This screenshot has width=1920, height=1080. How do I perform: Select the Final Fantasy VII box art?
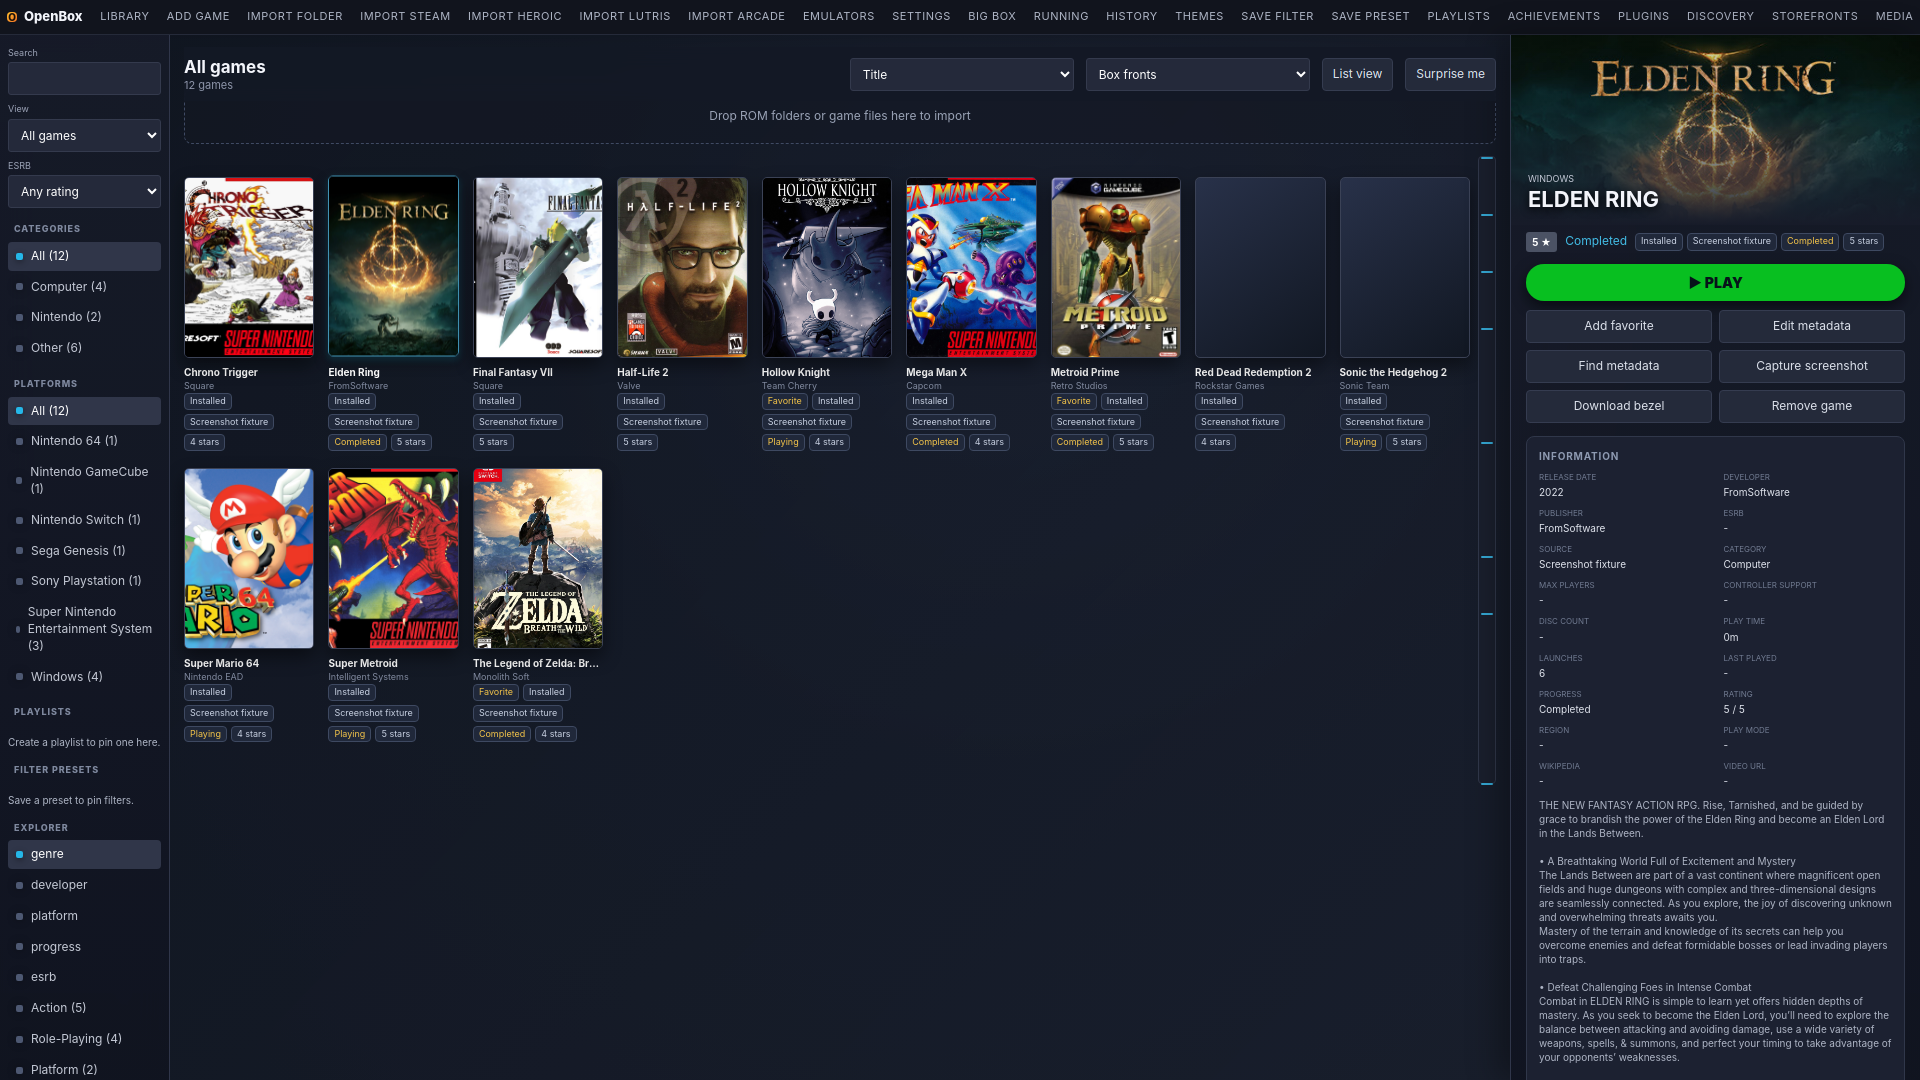(x=538, y=267)
